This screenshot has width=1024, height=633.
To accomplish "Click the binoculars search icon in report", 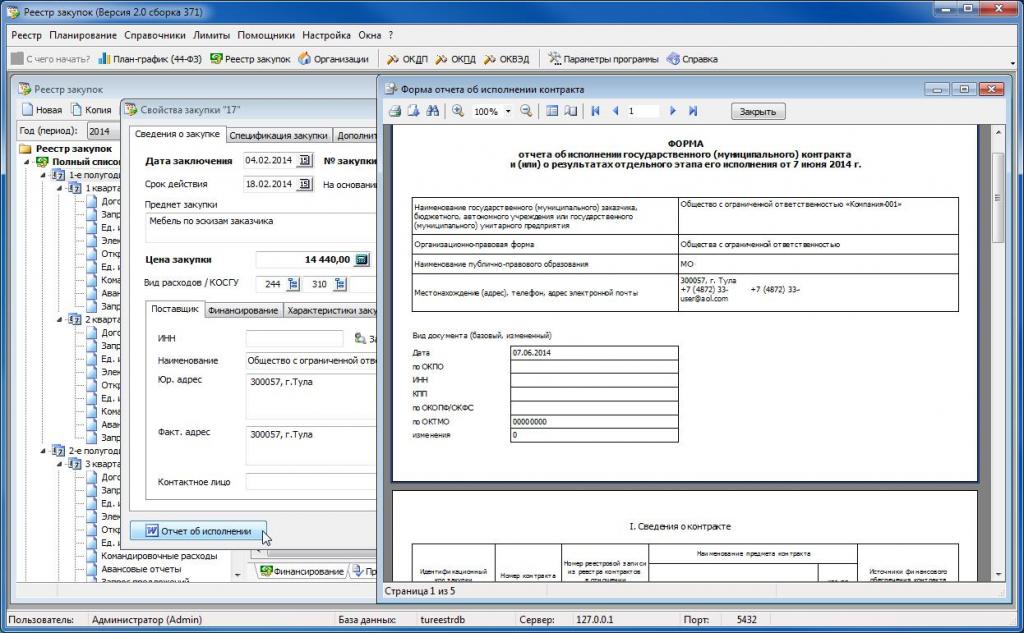I will click(433, 111).
